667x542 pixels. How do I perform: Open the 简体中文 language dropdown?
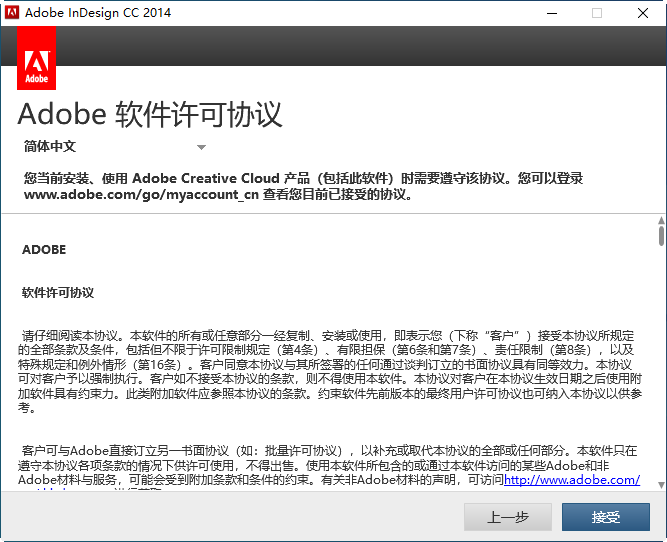tap(115, 147)
